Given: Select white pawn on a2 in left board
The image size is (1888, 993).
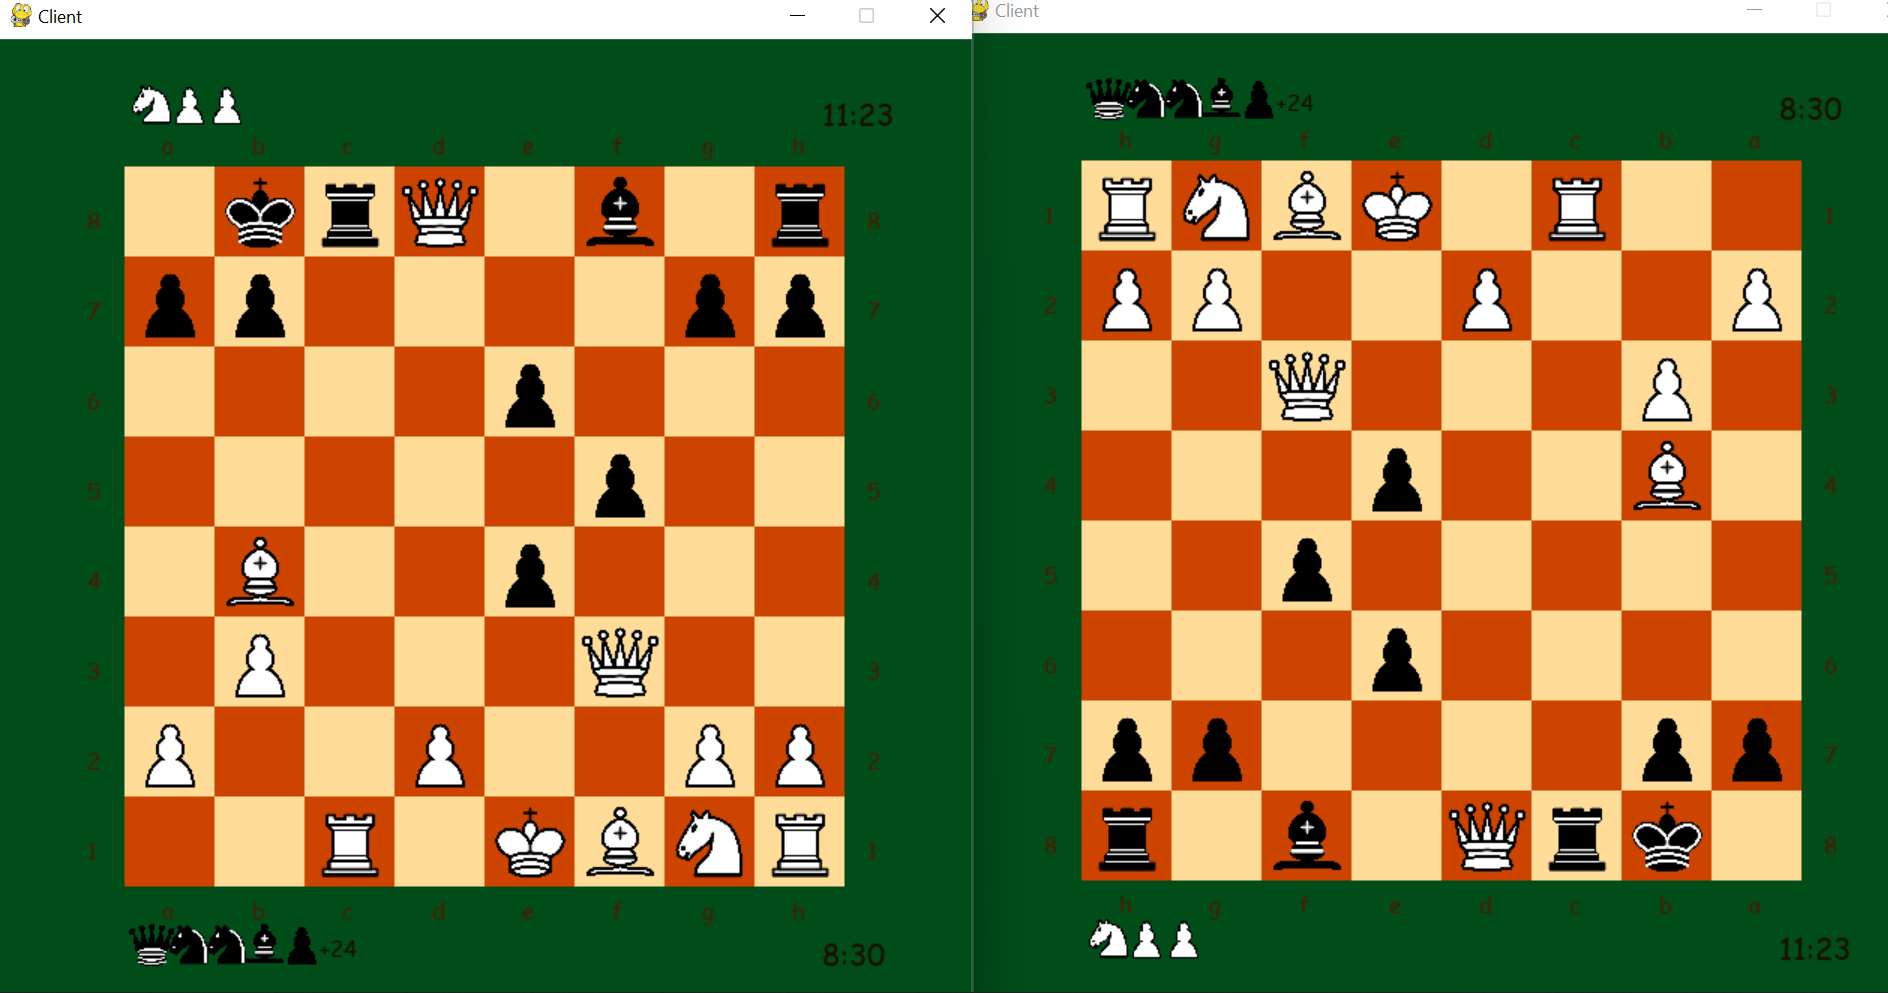Looking at the screenshot, I should [170, 756].
